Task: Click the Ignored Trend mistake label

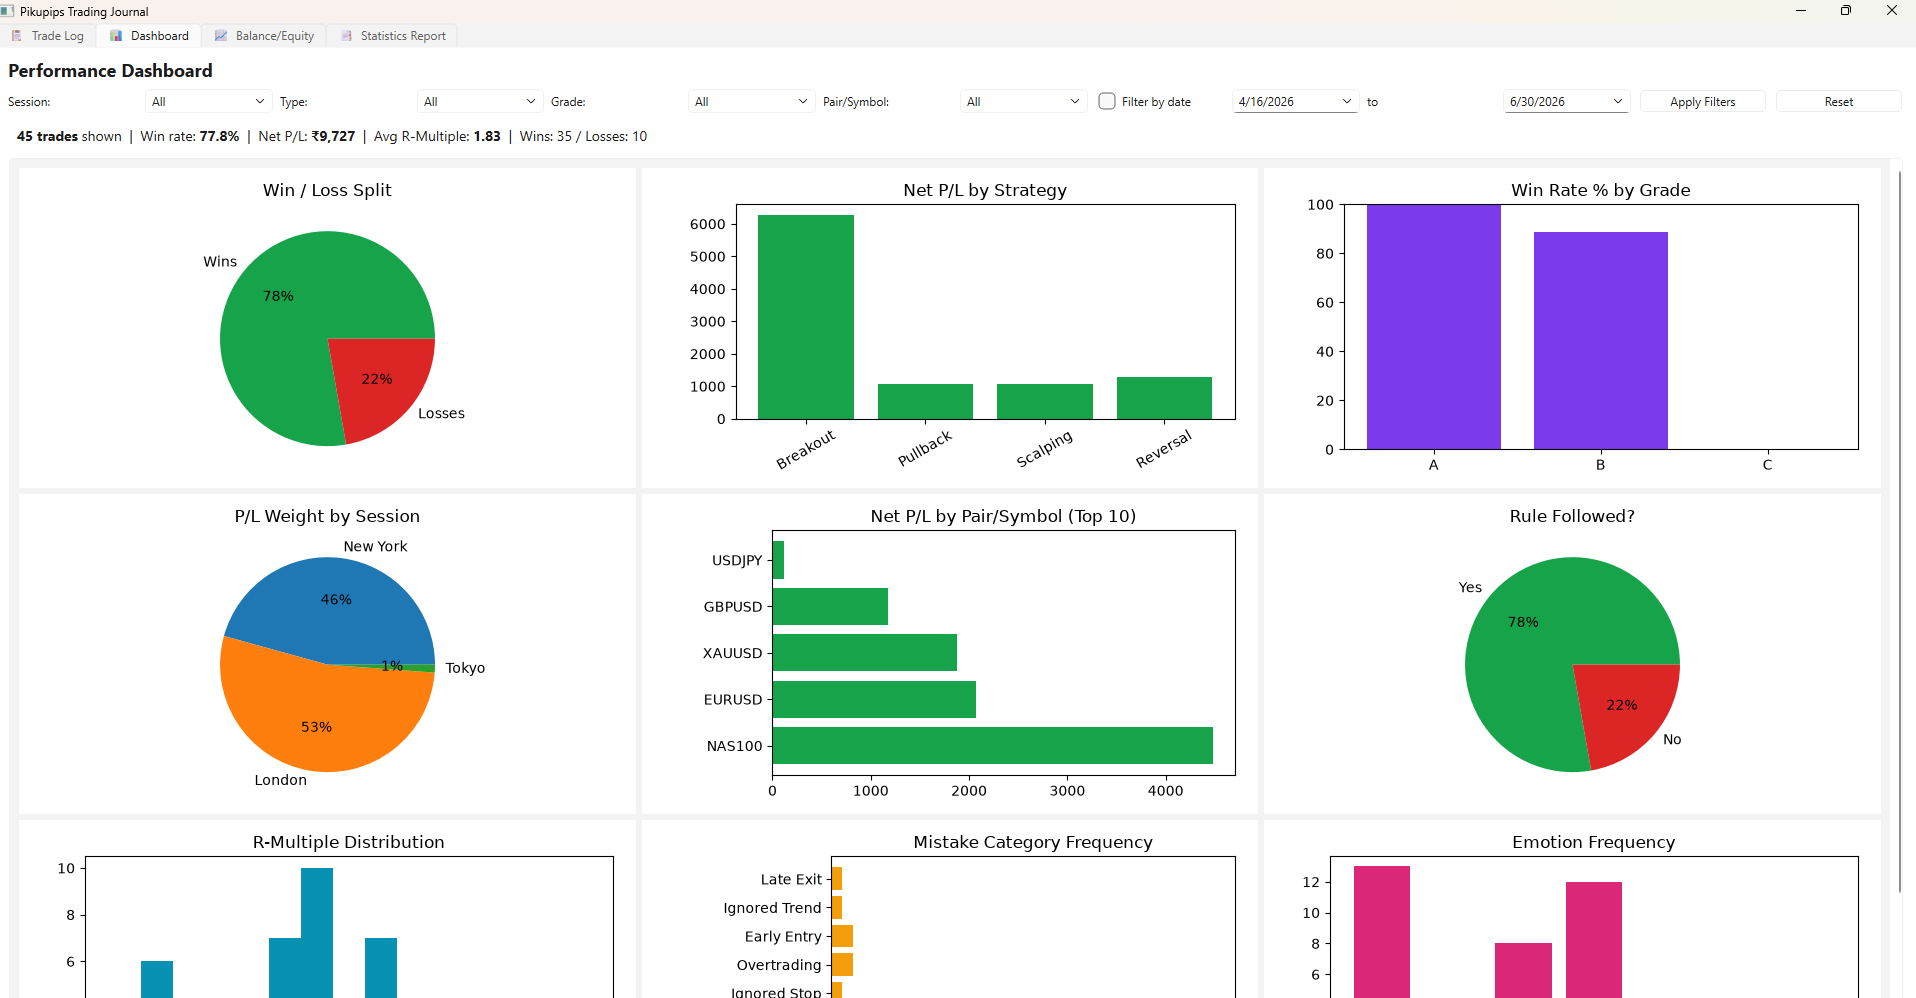Action: pos(772,908)
